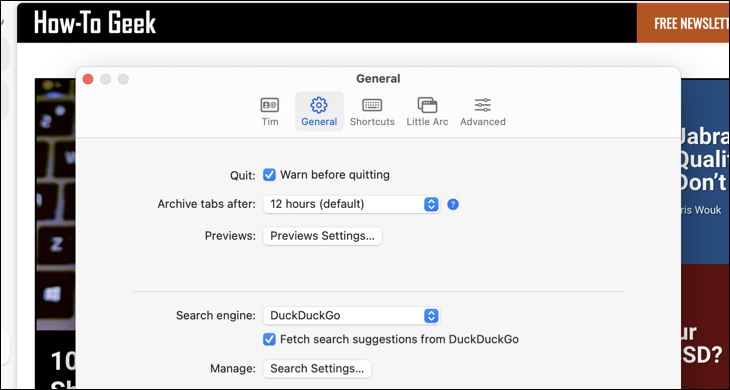Click the Previews Settings button
The image size is (730, 390).
(322, 236)
